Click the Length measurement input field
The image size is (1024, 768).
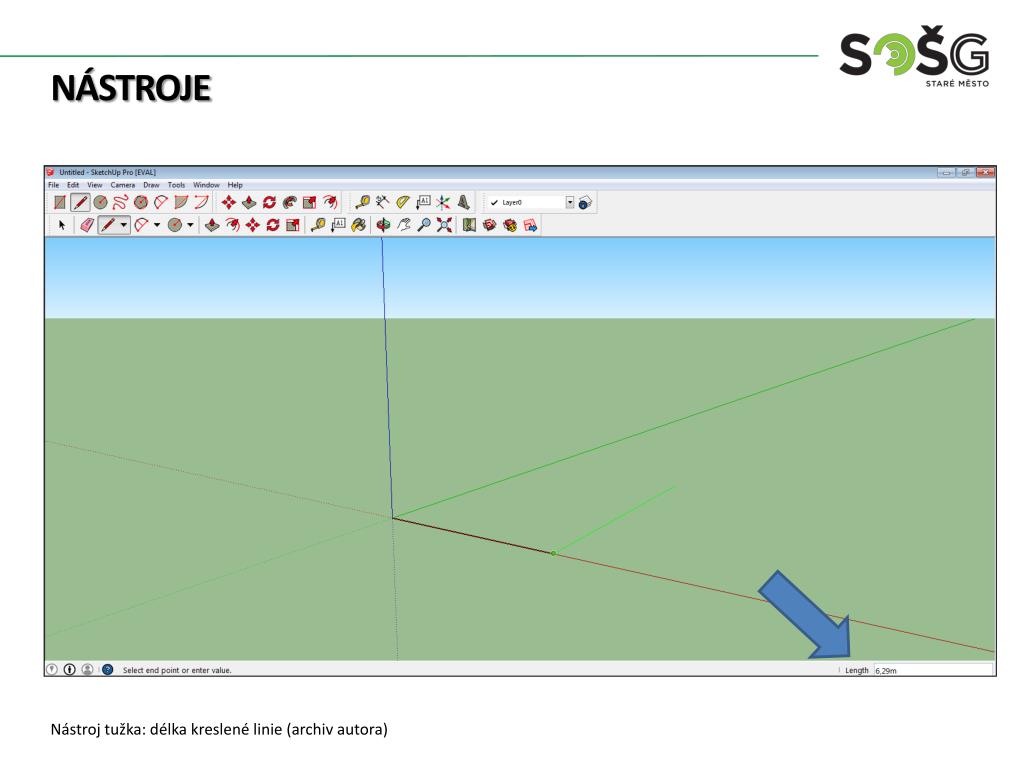(933, 670)
